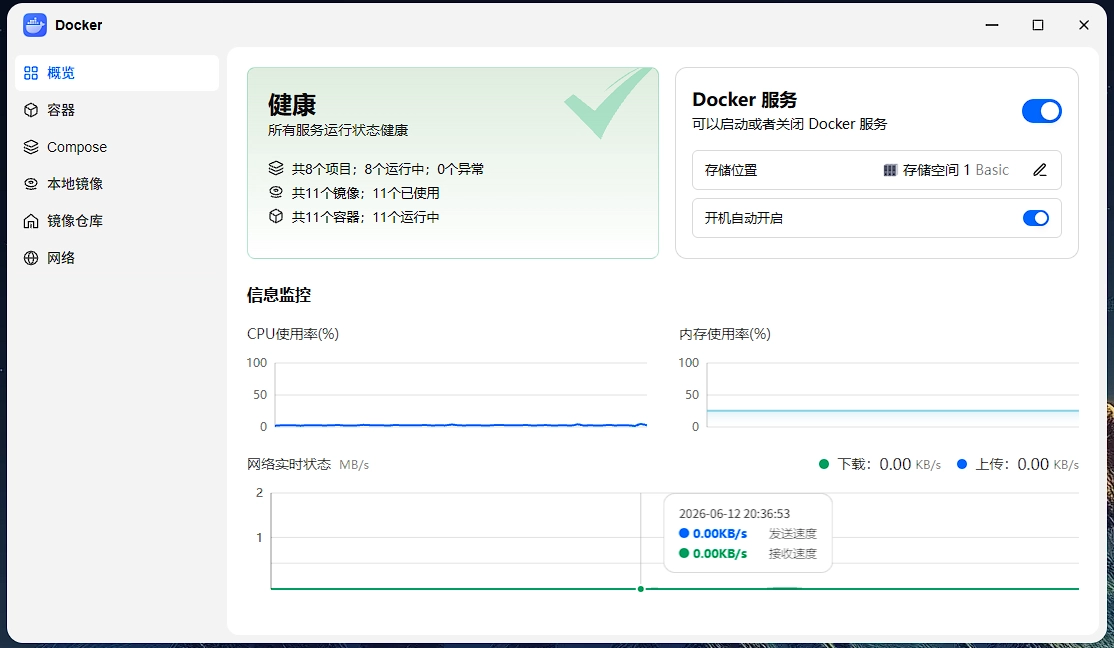Click the 所有服务运行状态健康 subtitle

coord(337,130)
